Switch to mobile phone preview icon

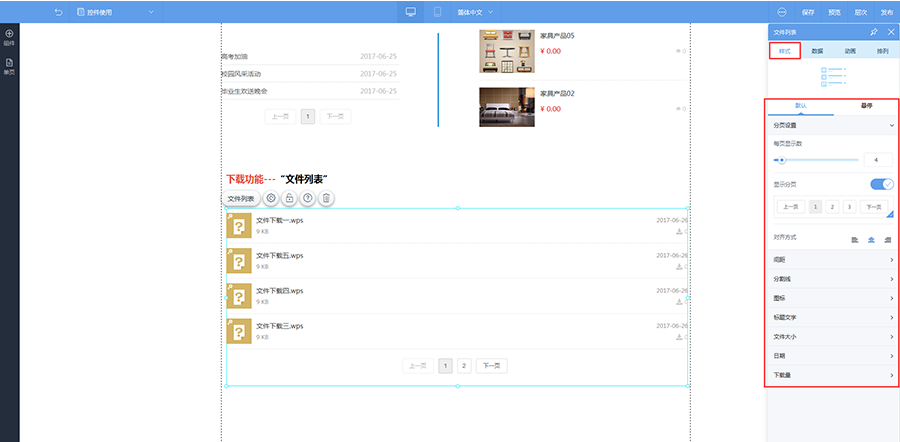tap(437, 11)
